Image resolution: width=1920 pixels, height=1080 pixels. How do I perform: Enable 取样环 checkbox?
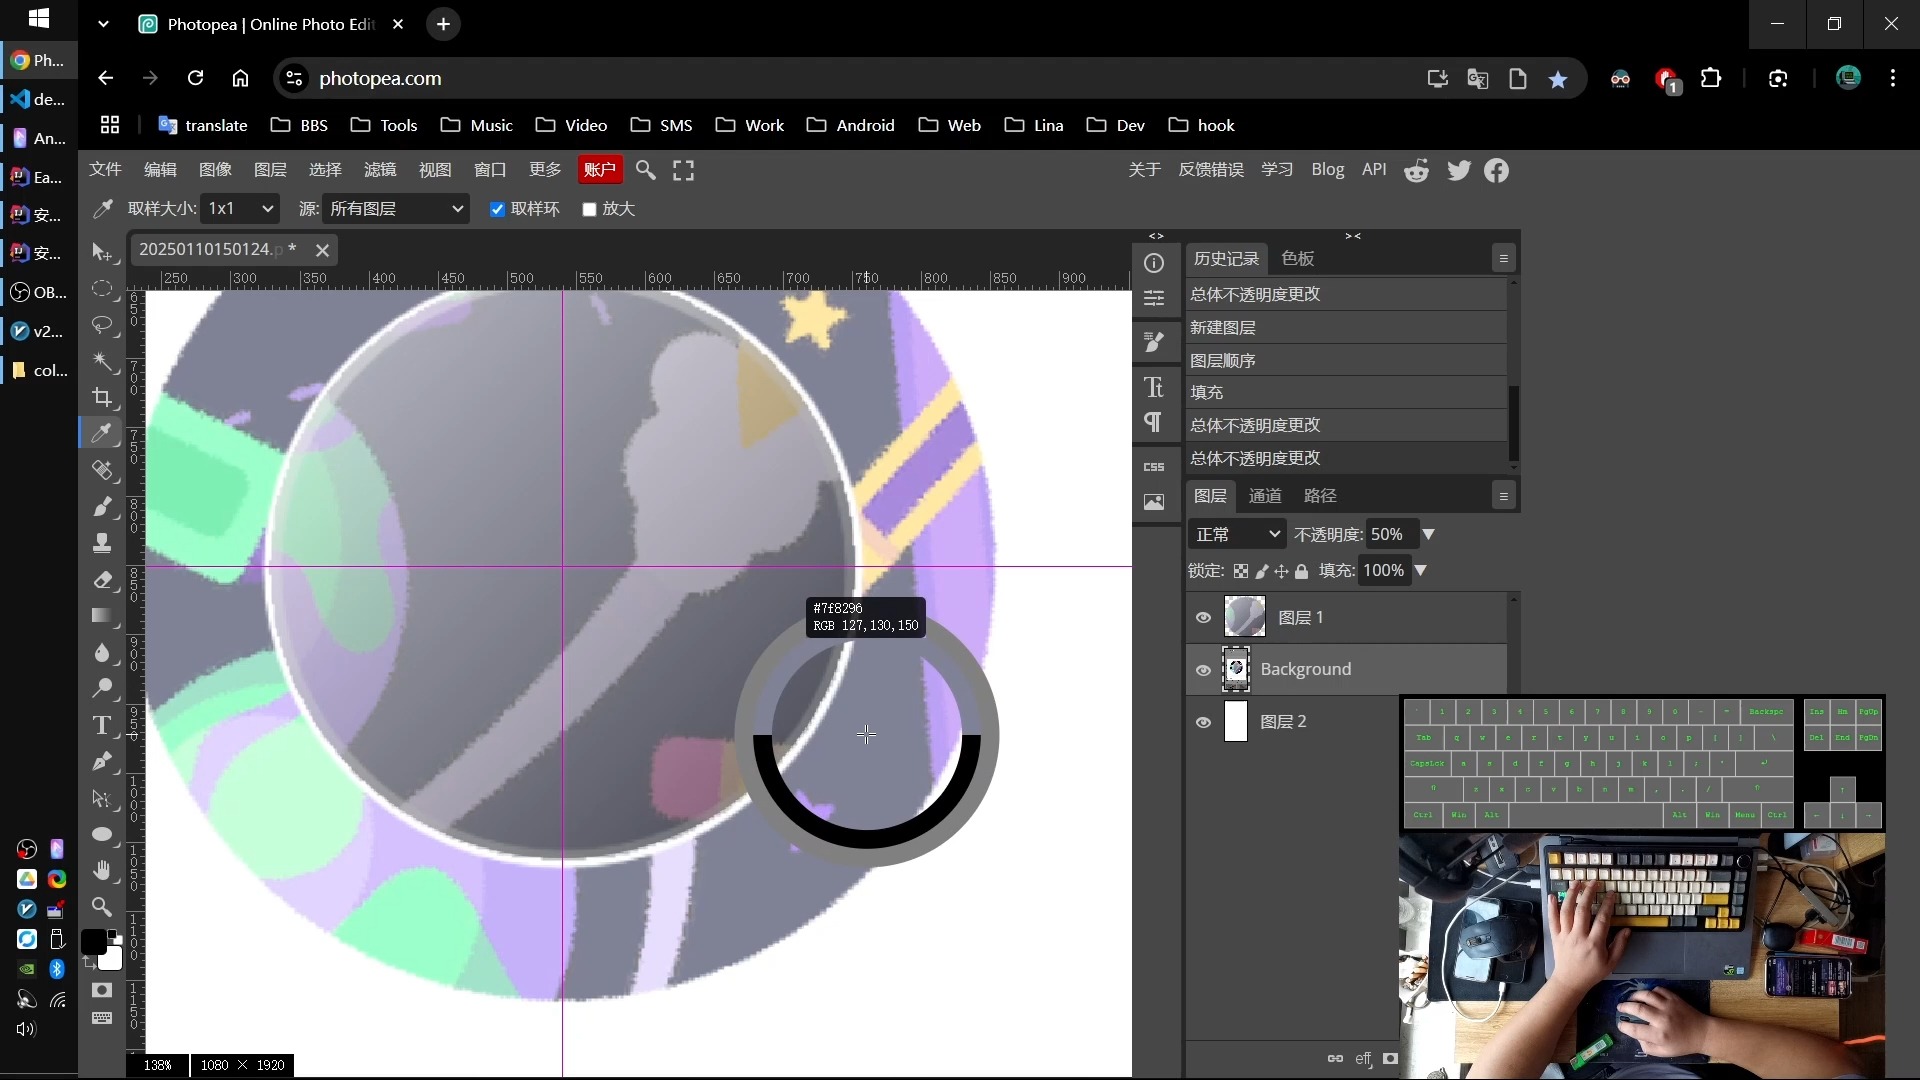tap(497, 208)
